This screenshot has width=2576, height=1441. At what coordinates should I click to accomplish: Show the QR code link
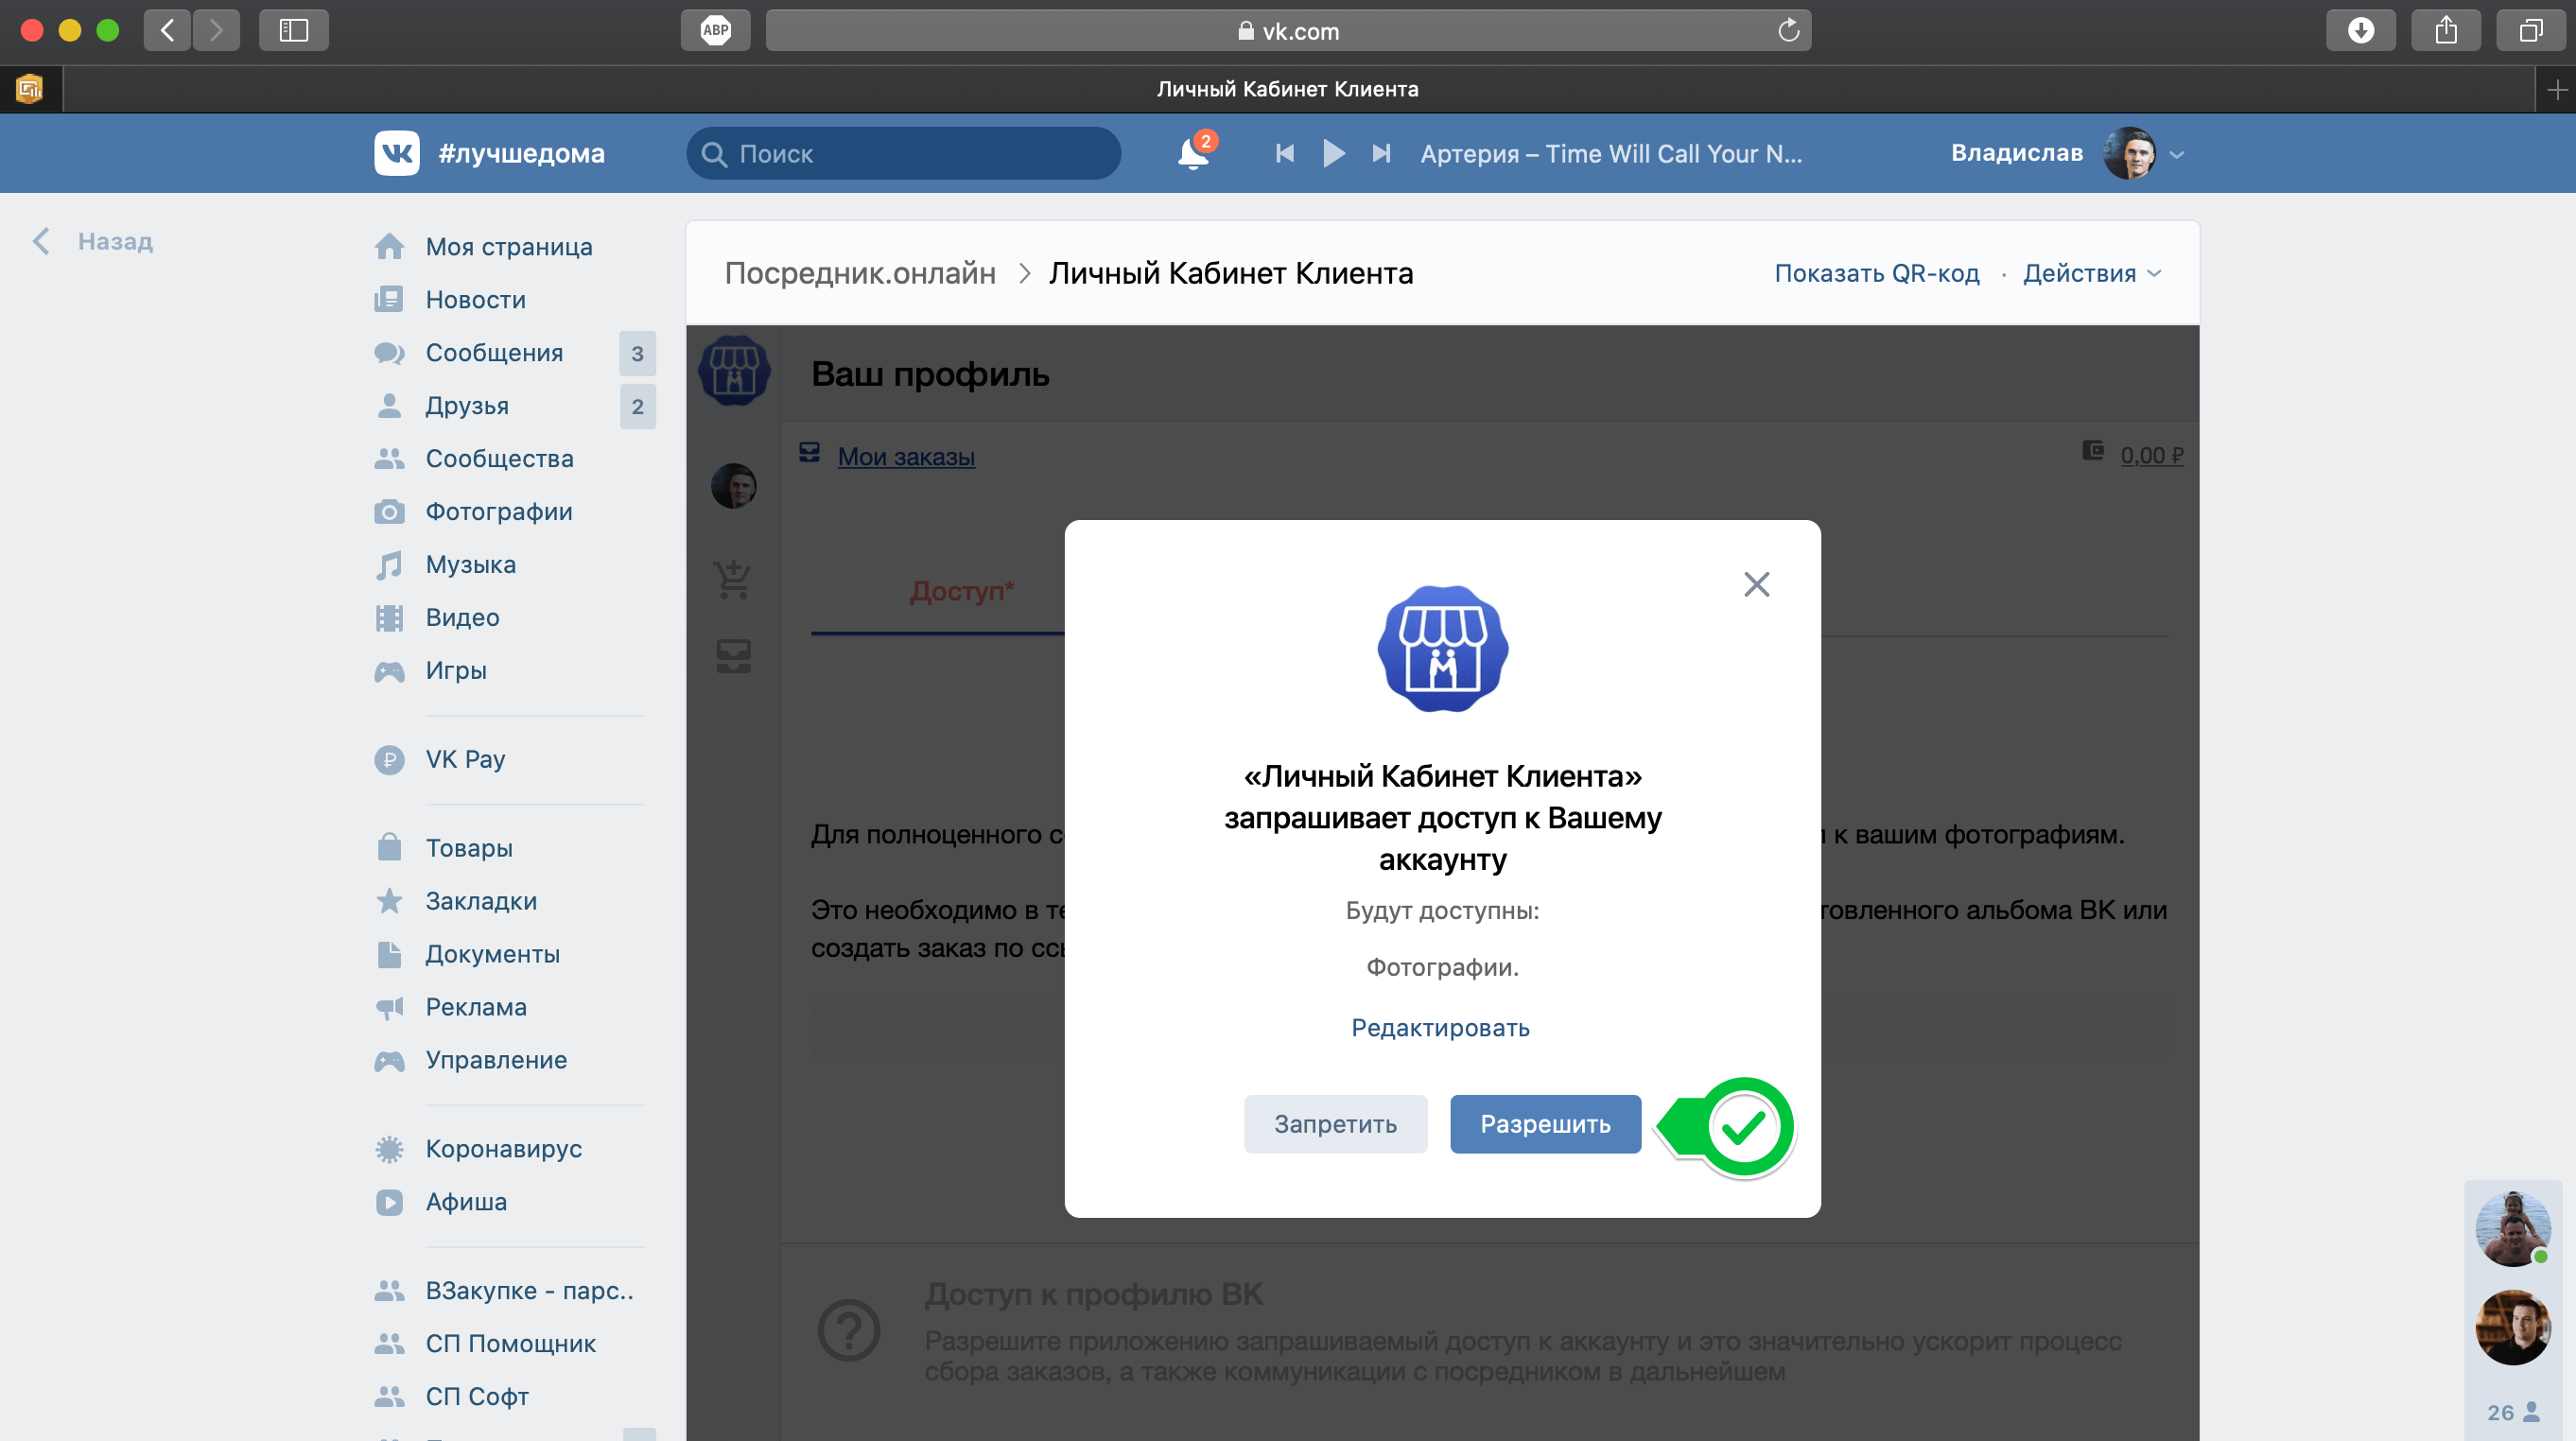tap(1876, 273)
